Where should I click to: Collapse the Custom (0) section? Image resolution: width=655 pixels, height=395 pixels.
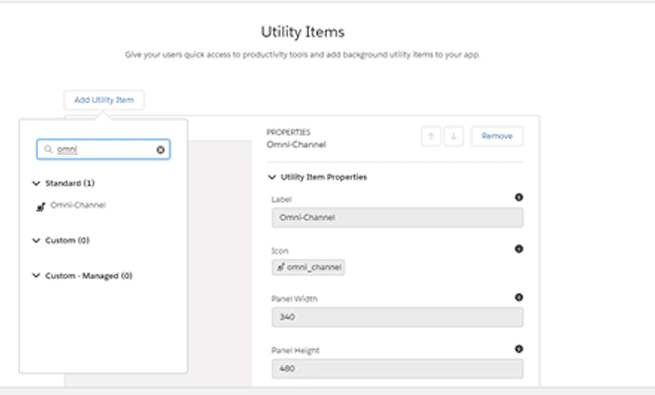36,240
